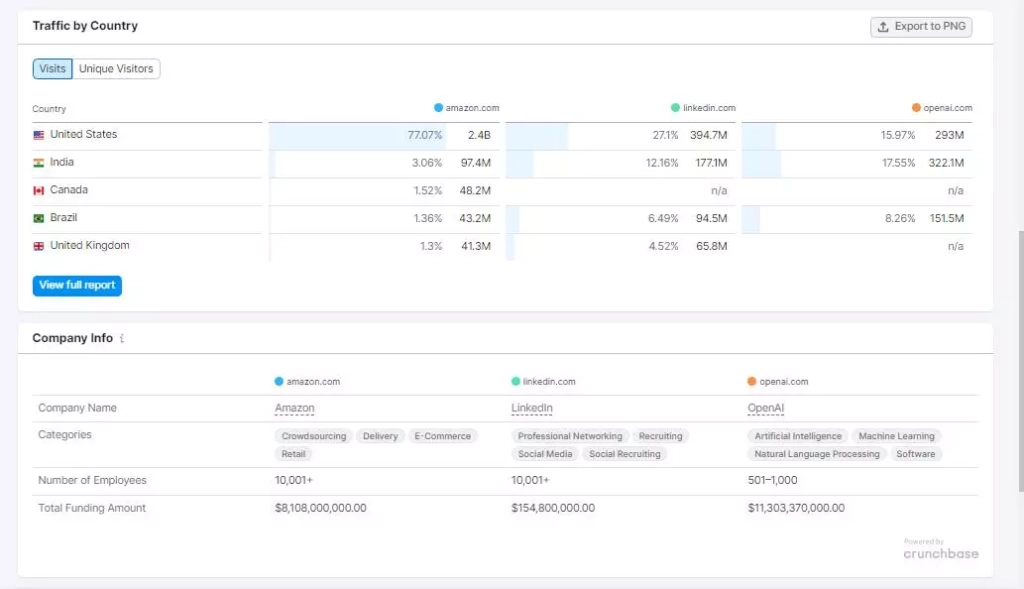The width and height of the screenshot is (1024, 589).
Task: Click the 65.8M LinkedIn UK visits value
Action: tap(711, 246)
